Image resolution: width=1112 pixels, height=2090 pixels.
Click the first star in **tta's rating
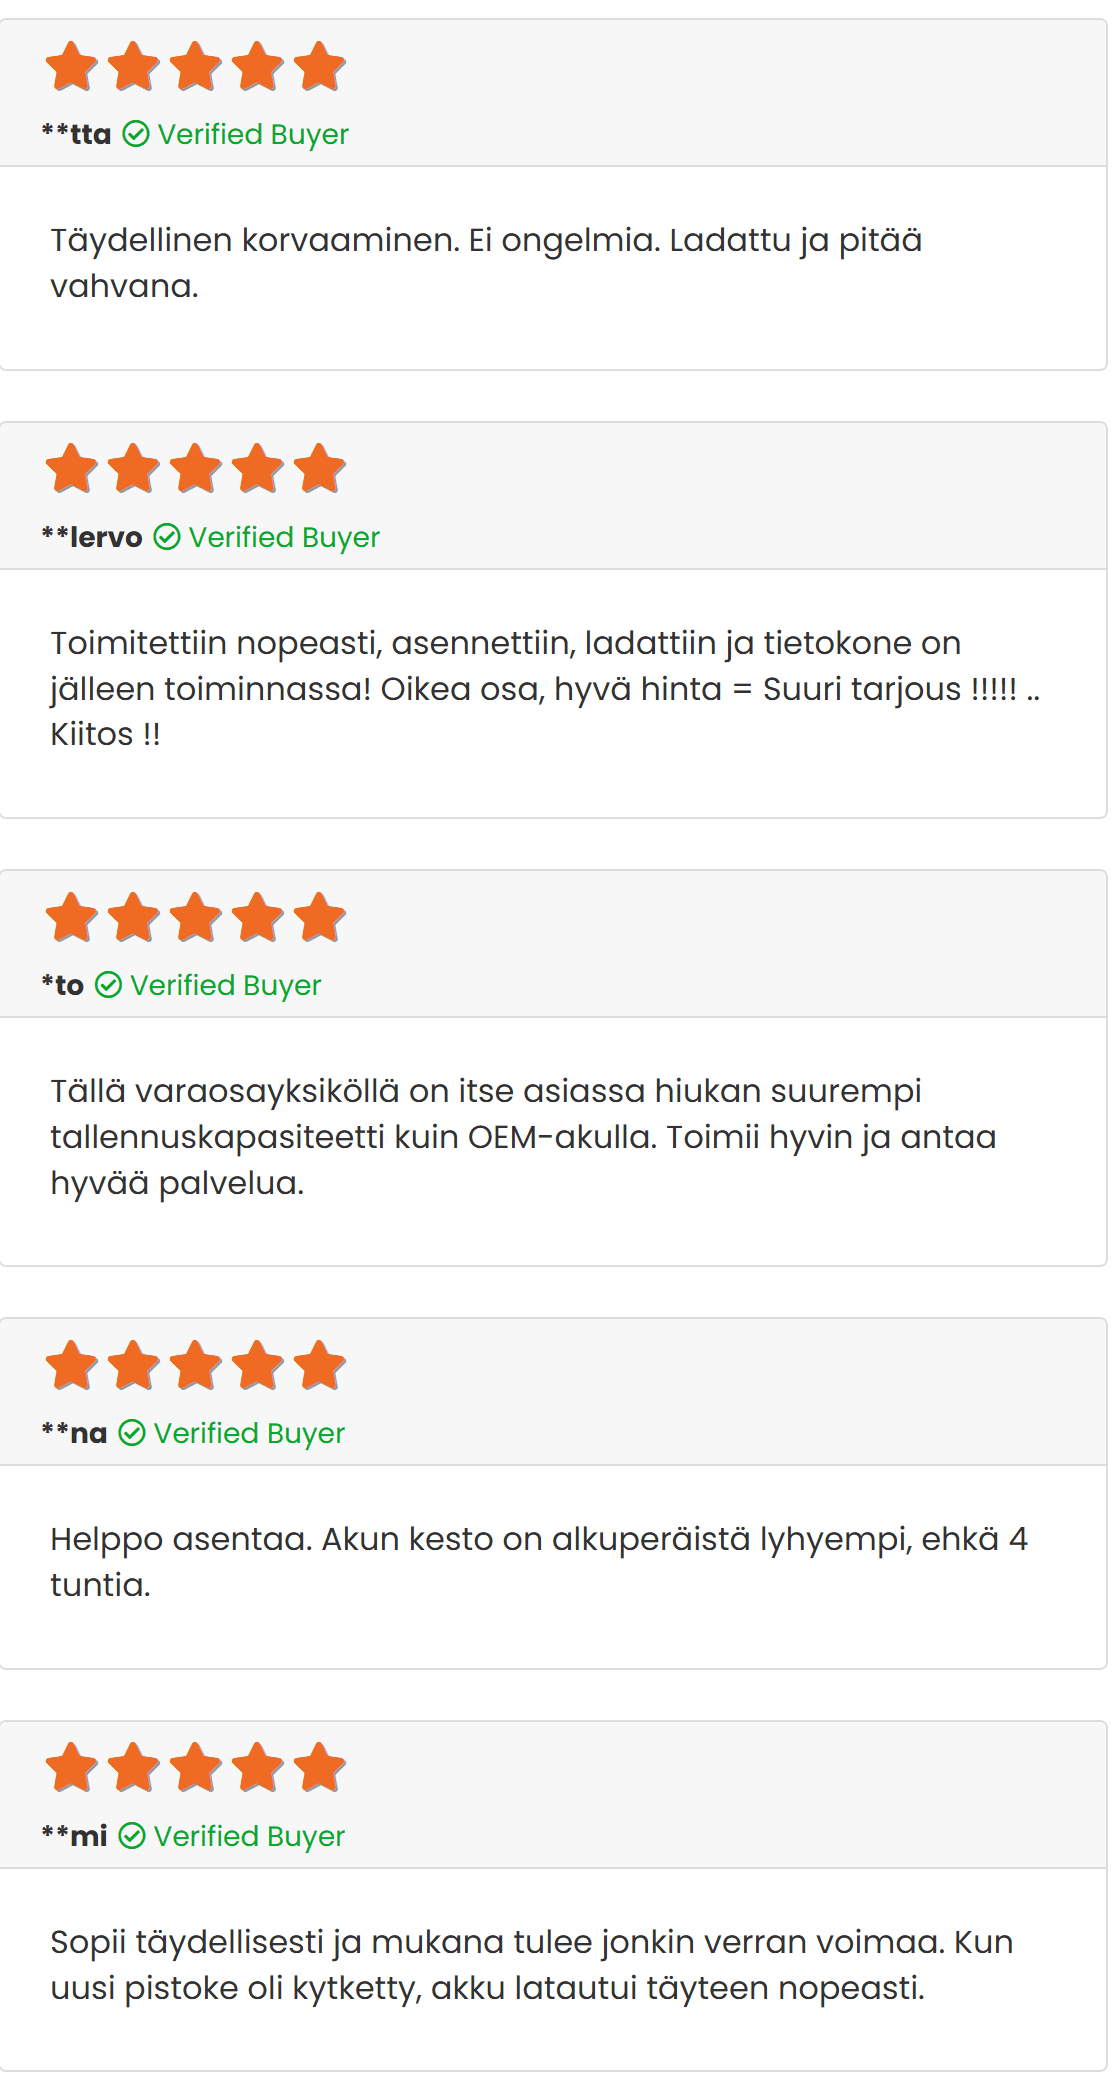pos(72,66)
